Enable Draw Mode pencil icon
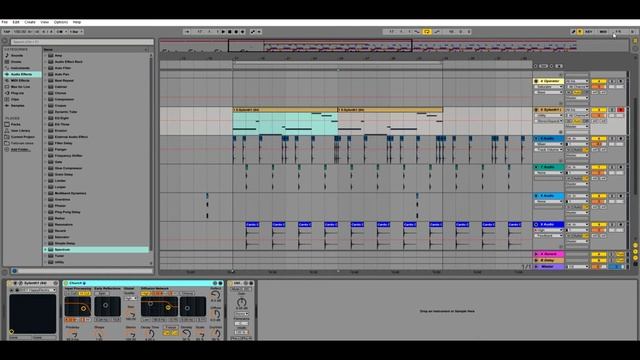Image resolution: width=640 pixels, height=360 pixels. 573,32
